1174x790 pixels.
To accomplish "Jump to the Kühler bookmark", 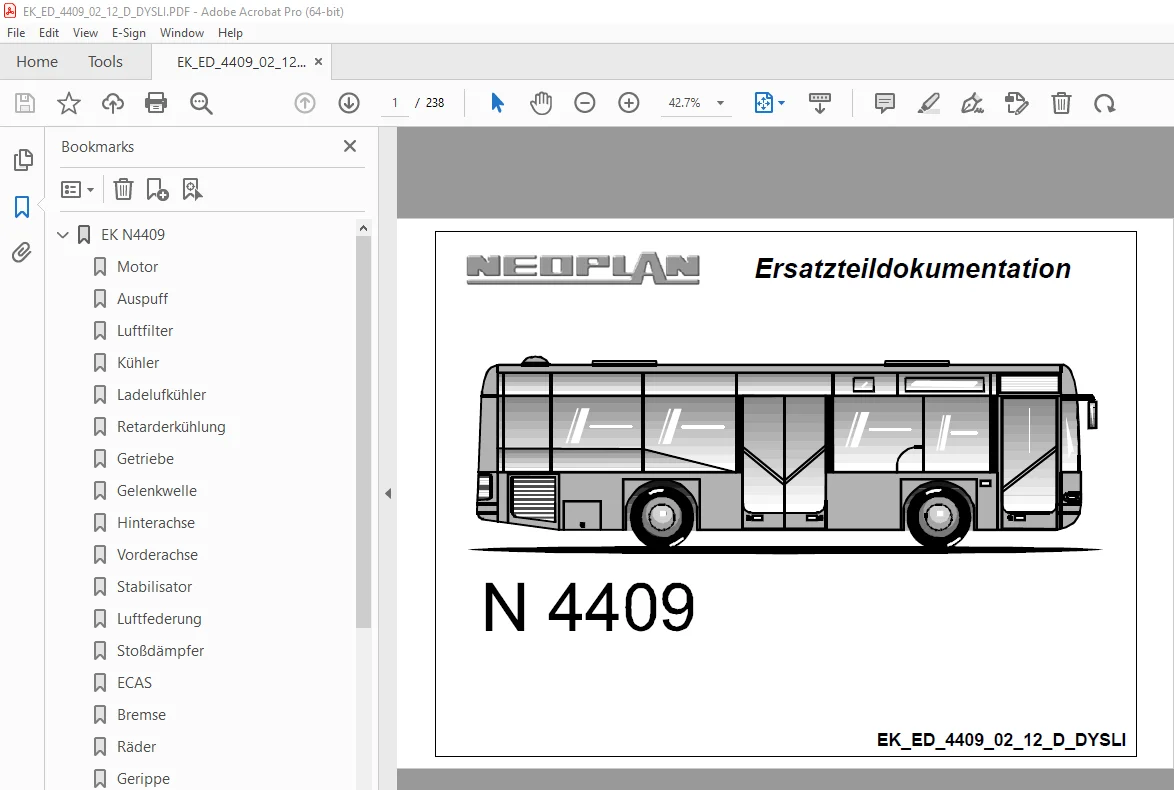I will 138,362.
